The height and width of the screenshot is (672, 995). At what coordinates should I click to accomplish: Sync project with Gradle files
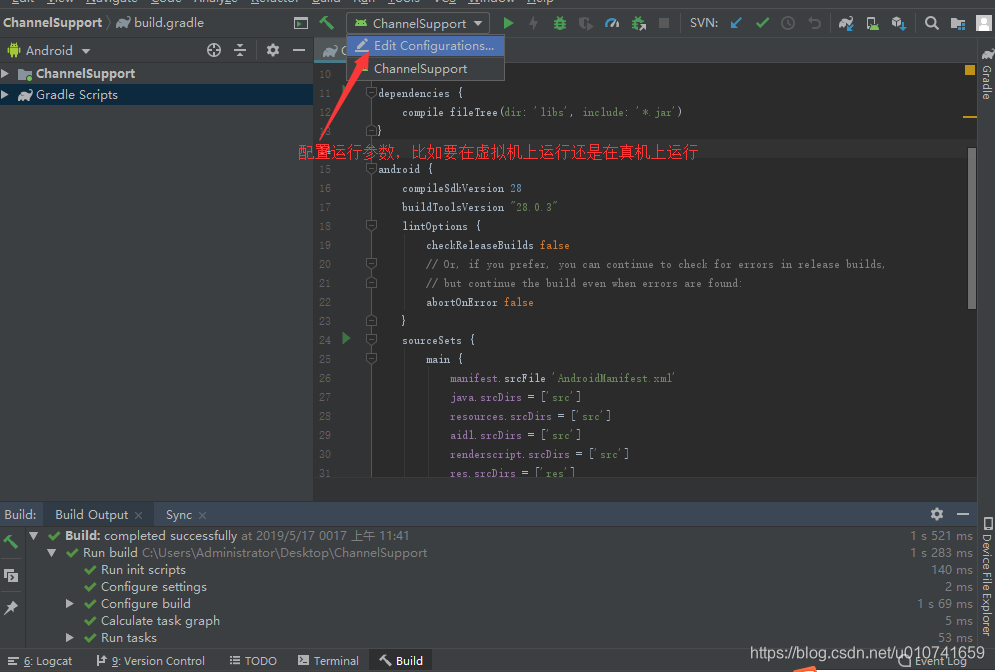(x=847, y=22)
